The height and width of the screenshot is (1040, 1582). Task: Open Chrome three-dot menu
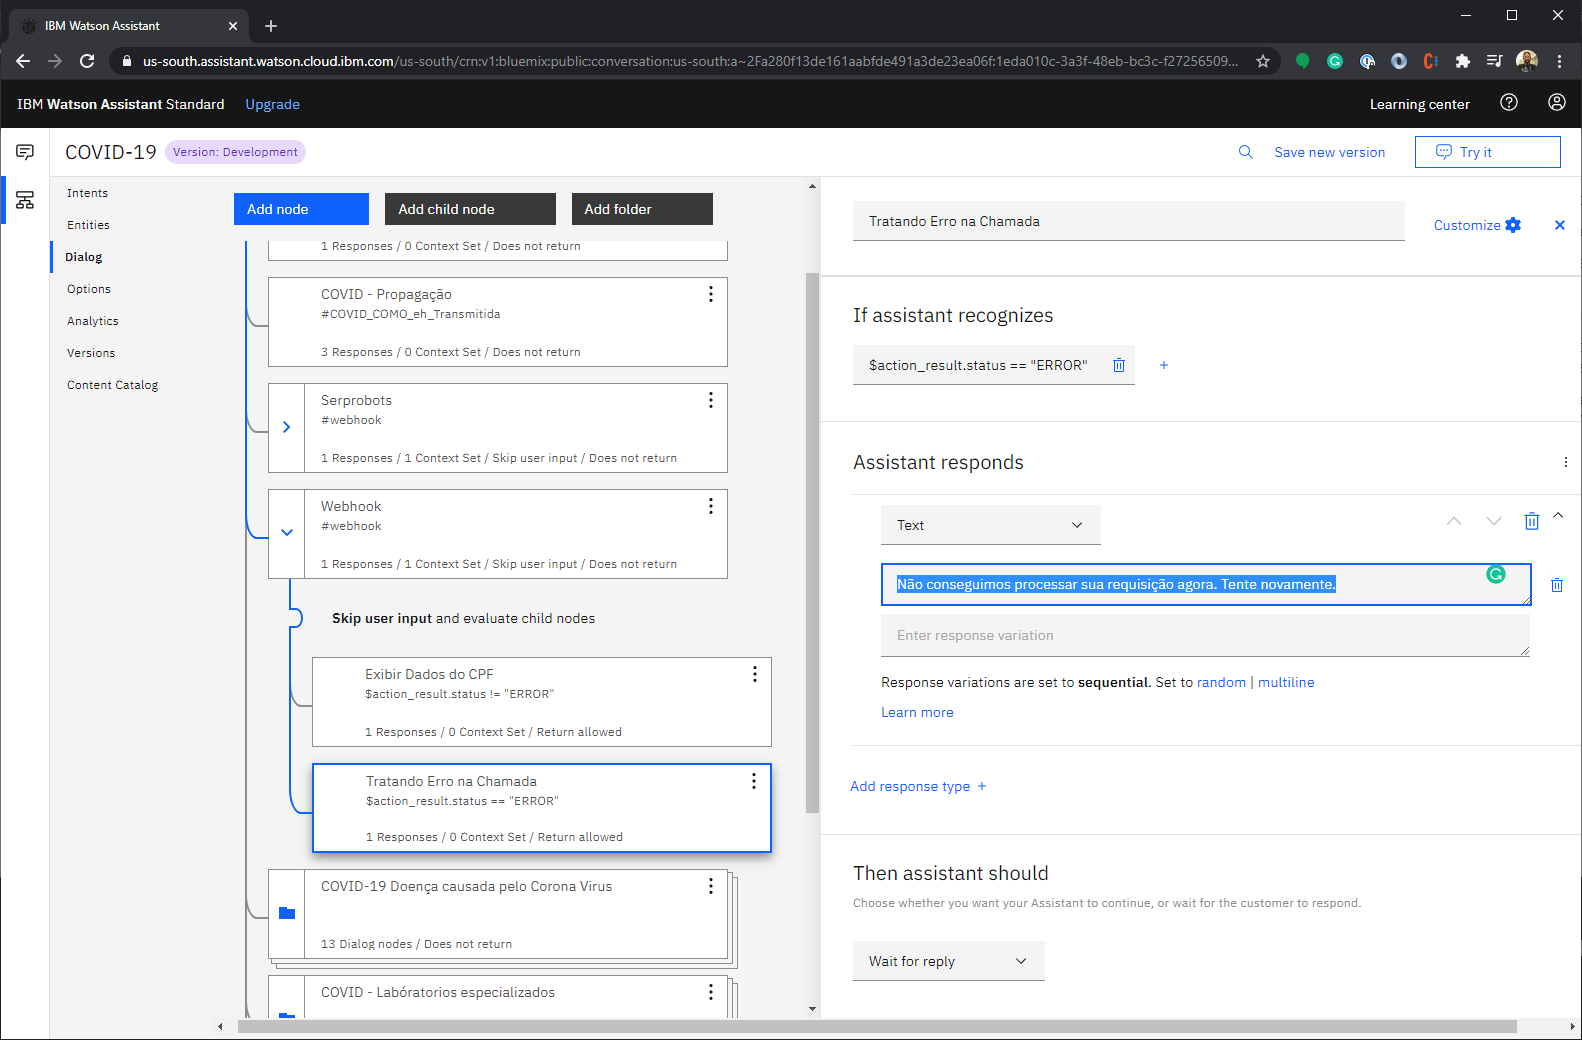pyautogui.click(x=1559, y=61)
